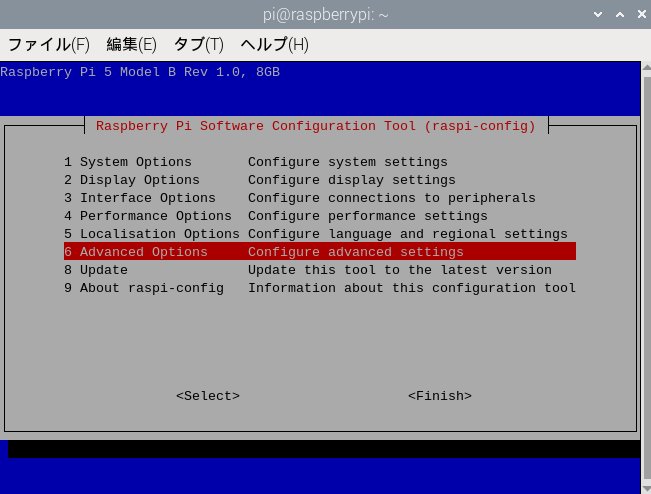The height and width of the screenshot is (494, 651).
Task: Select 5 Localisation Options entry
Action: tap(320, 234)
